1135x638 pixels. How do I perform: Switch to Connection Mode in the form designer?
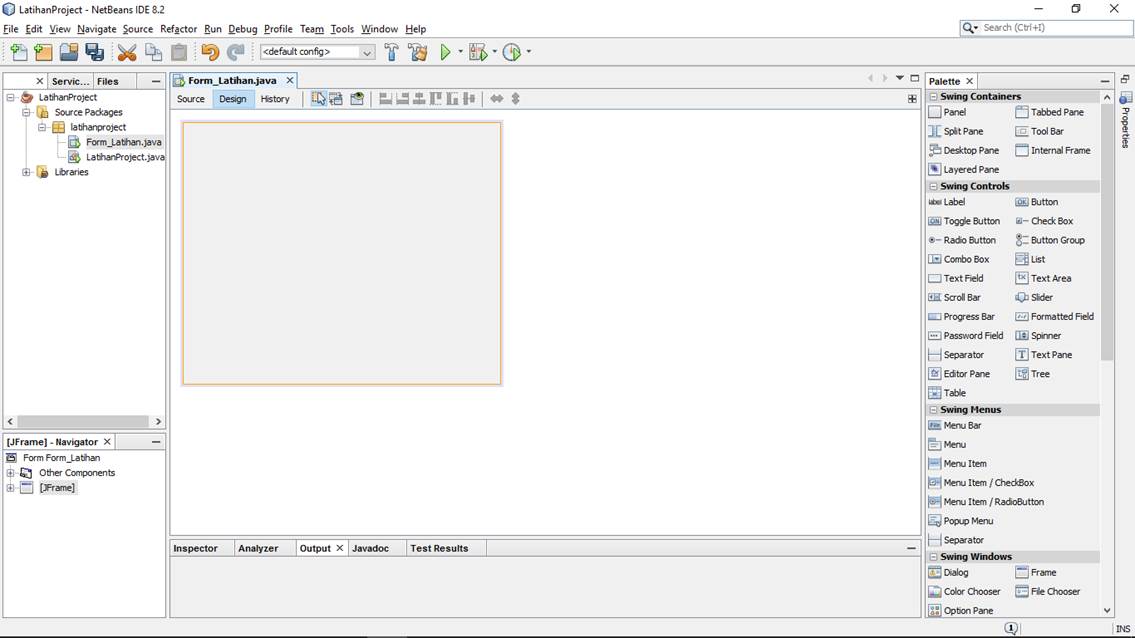click(335, 98)
